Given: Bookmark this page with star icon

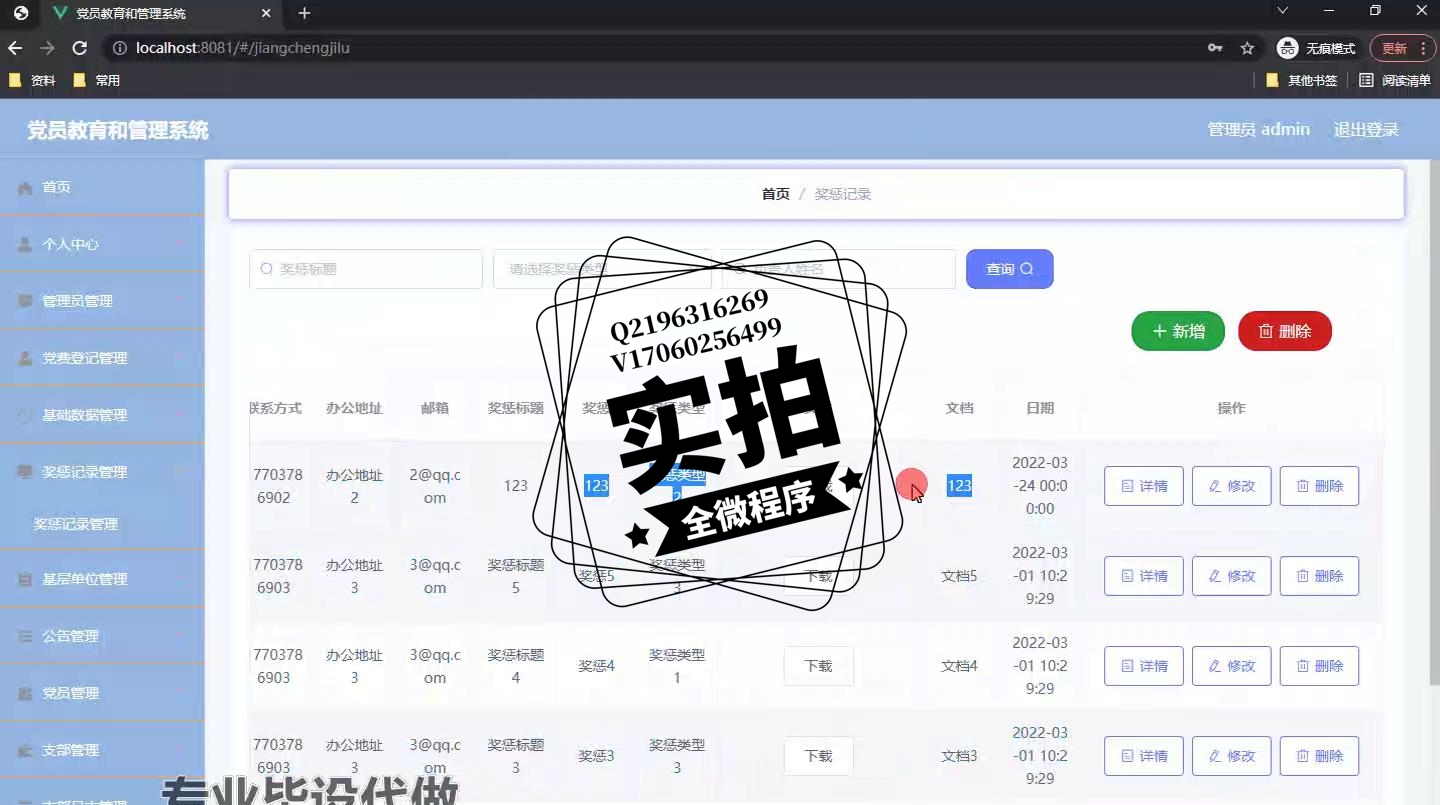Looking at the screenshot, I should point(1247,48).
